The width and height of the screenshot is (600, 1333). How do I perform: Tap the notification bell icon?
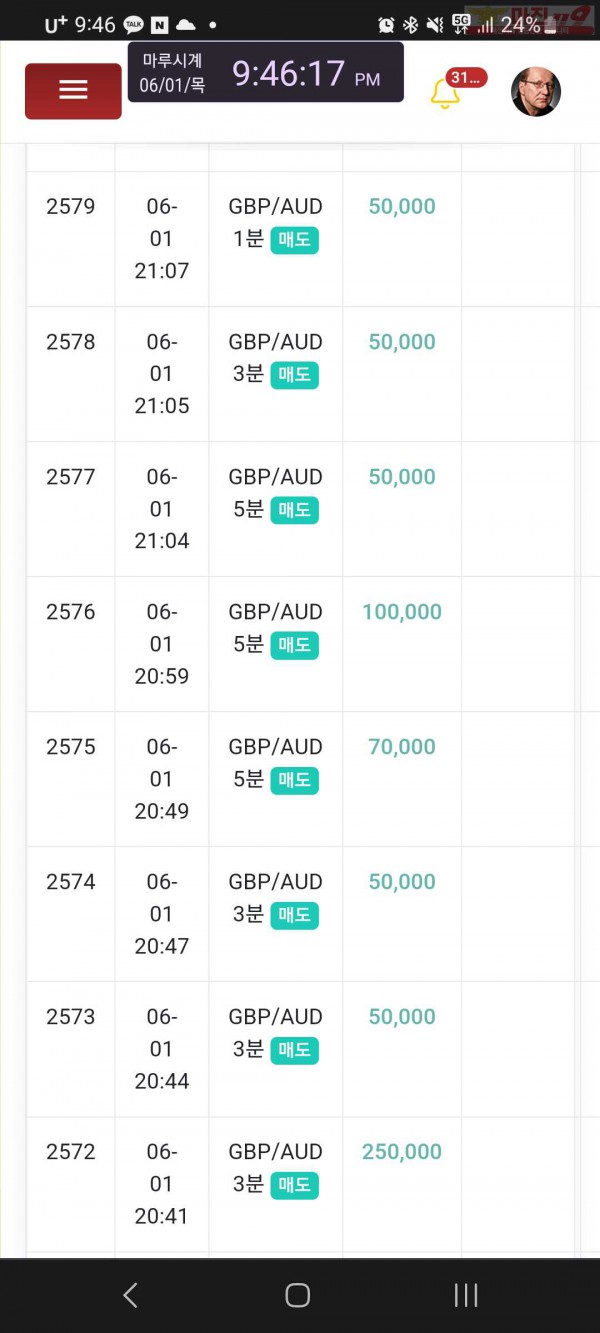point(445,93)
